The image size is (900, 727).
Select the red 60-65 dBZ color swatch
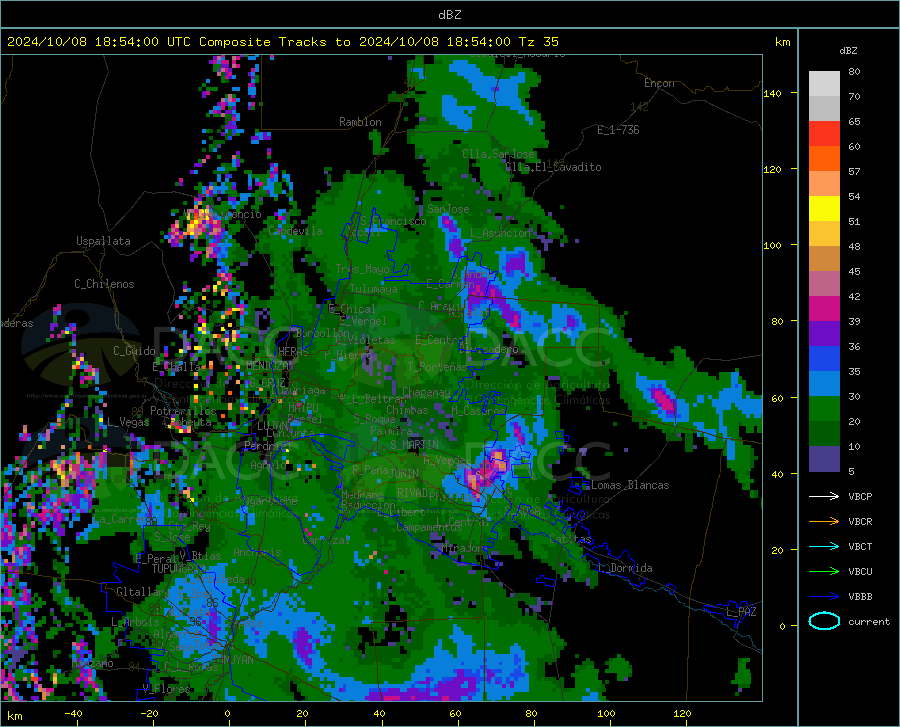pos(824,134)
